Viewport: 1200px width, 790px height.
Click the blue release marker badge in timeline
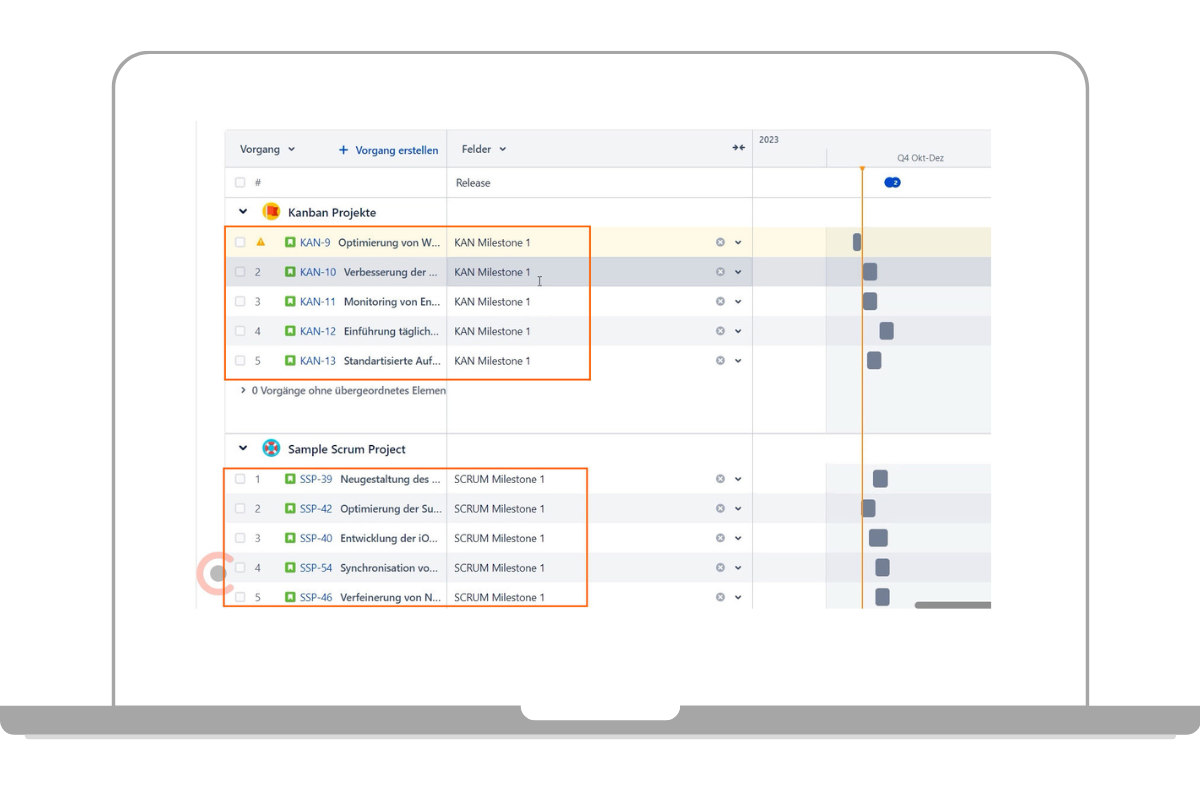pos(892,183)
